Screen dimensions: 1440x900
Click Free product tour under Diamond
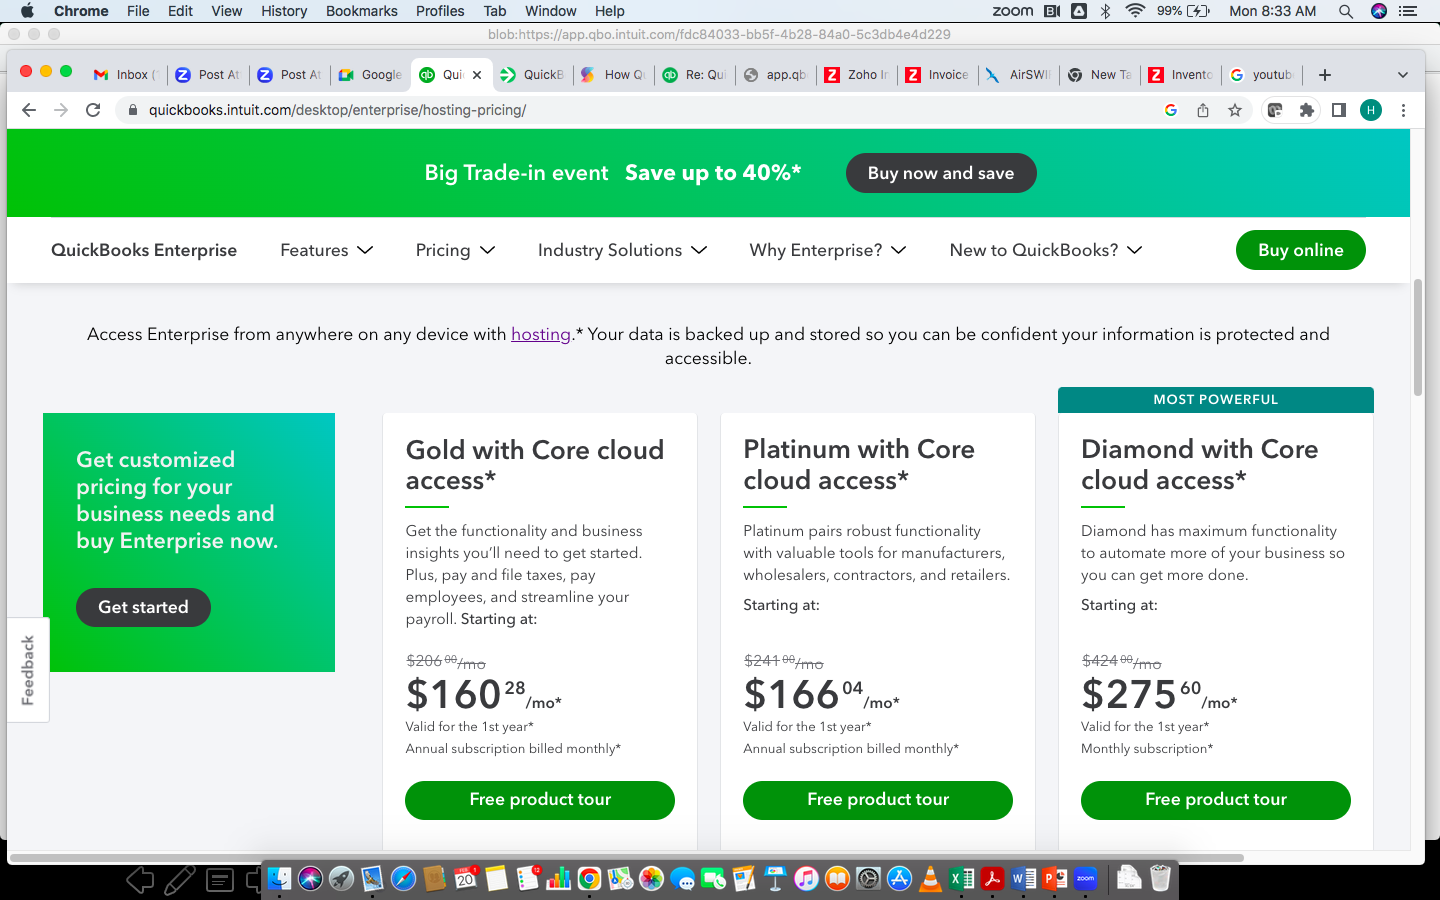point(1215,800)
